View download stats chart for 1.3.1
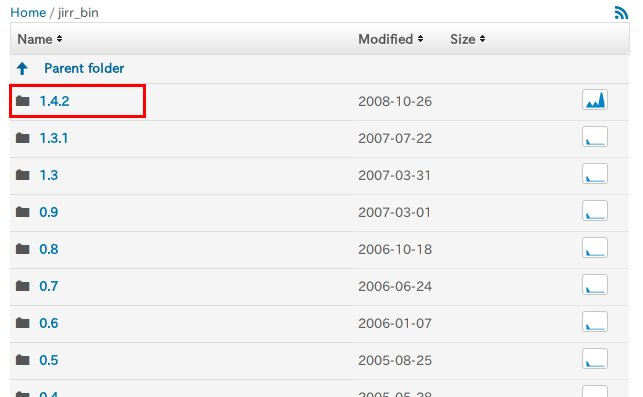Screen dimensions: 643x397 pyautogui.click(x=595, y=137)
